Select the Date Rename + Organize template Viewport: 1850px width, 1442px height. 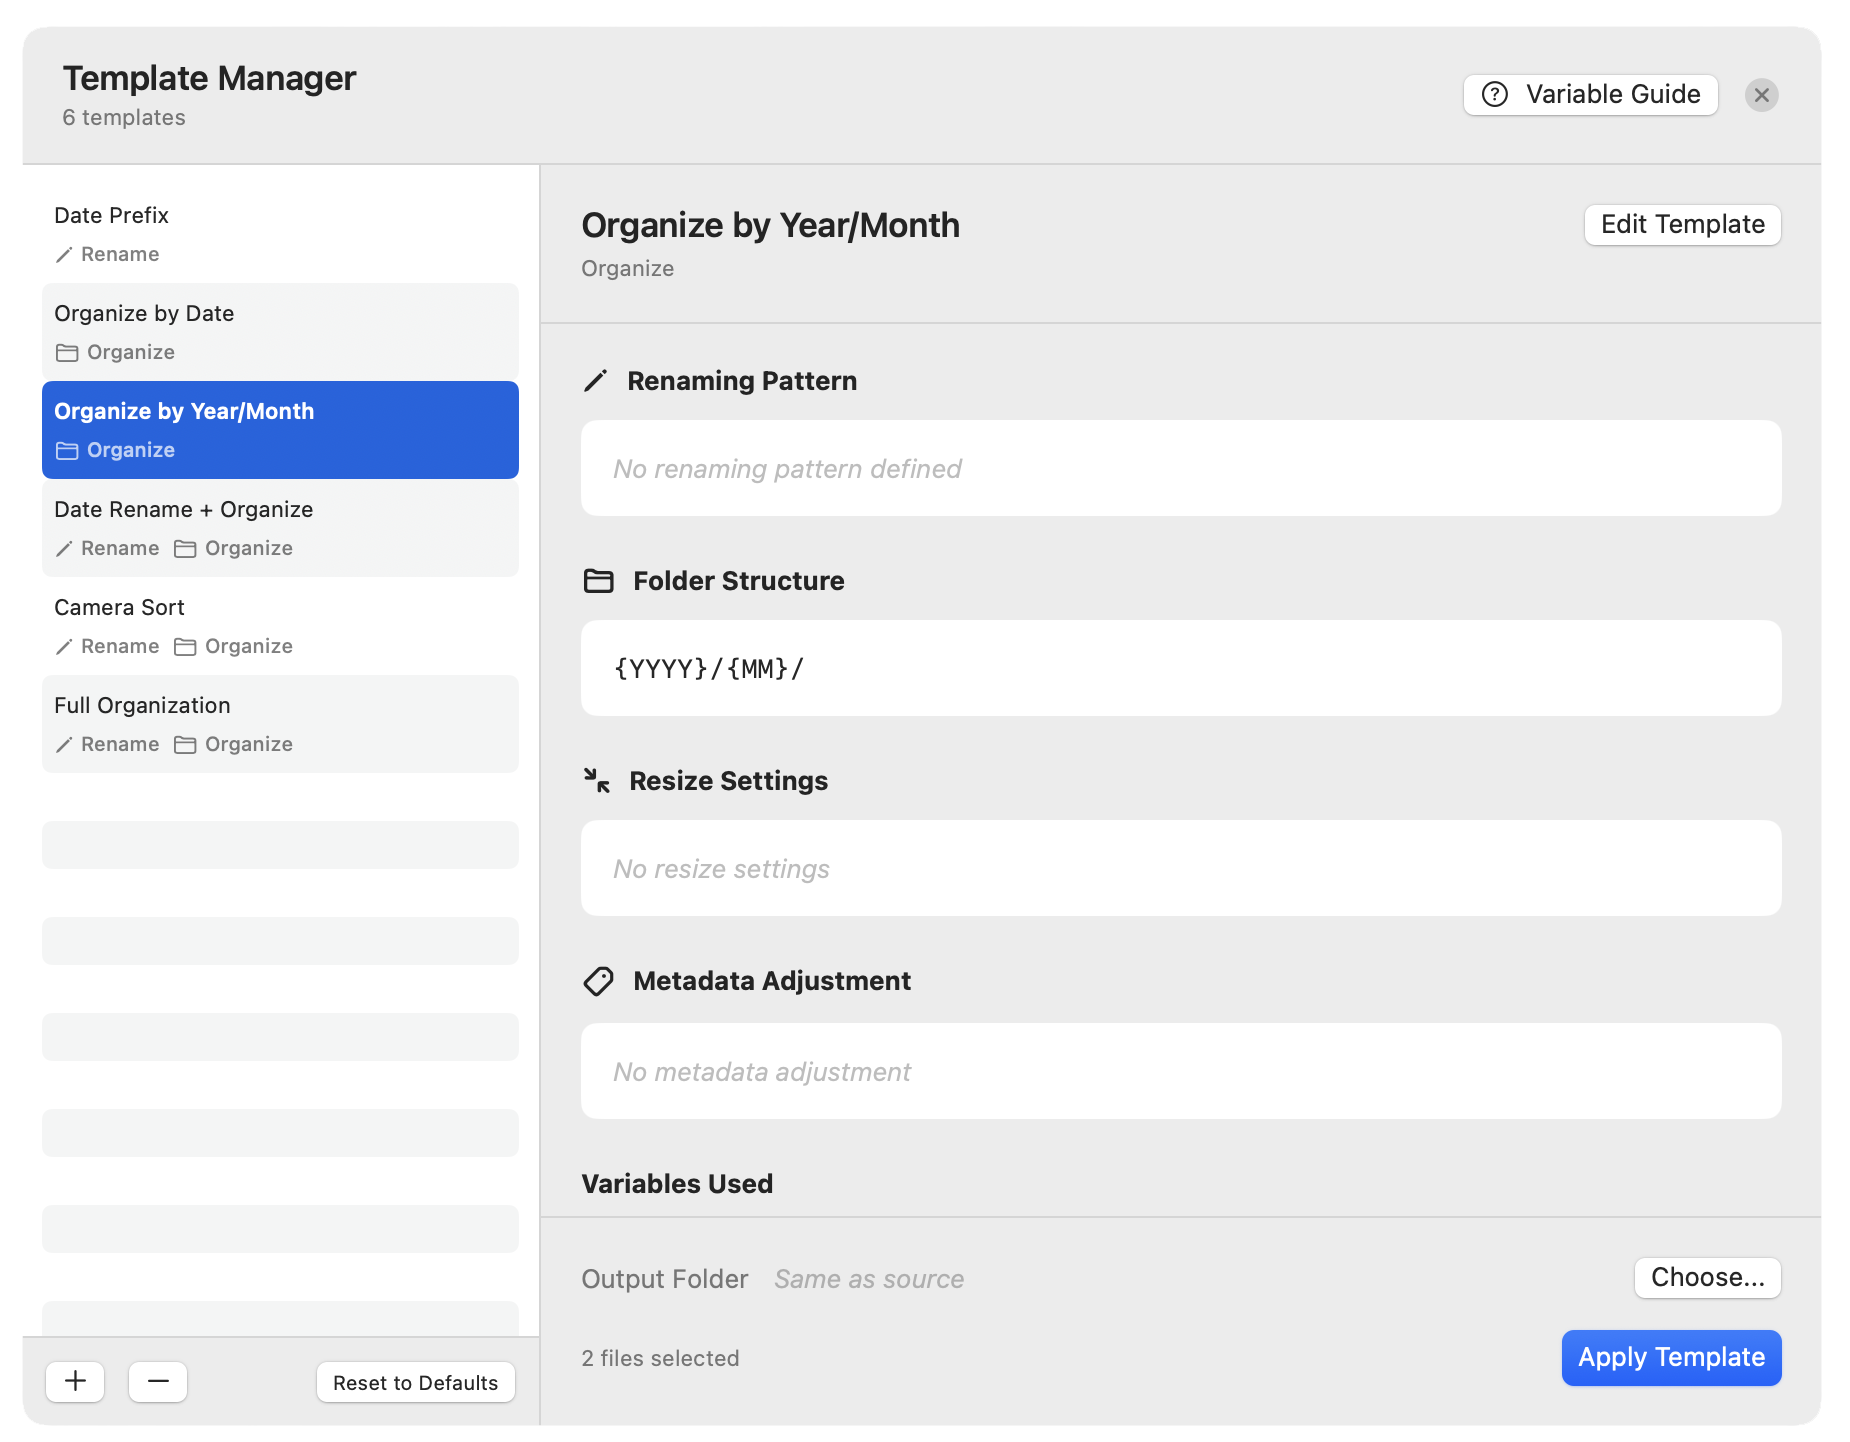pyautogui.click(x=280, y=528)
